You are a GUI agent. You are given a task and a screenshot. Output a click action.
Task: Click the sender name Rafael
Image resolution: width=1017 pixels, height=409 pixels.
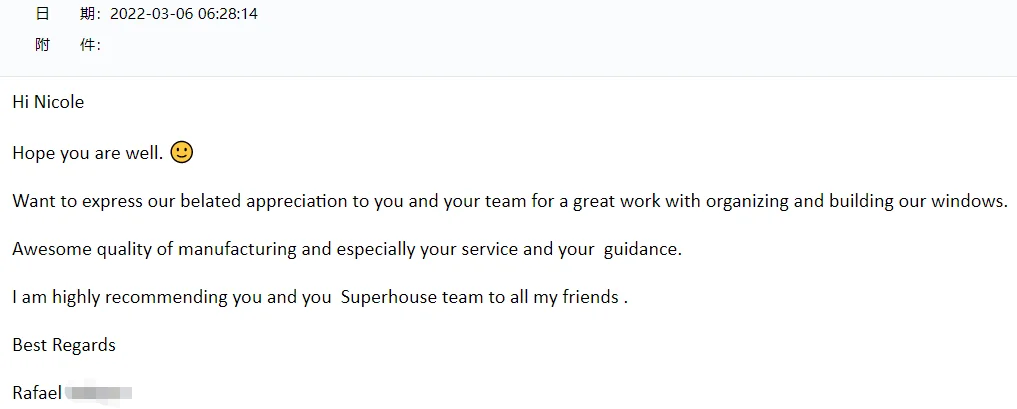click(x=37, y=393)
